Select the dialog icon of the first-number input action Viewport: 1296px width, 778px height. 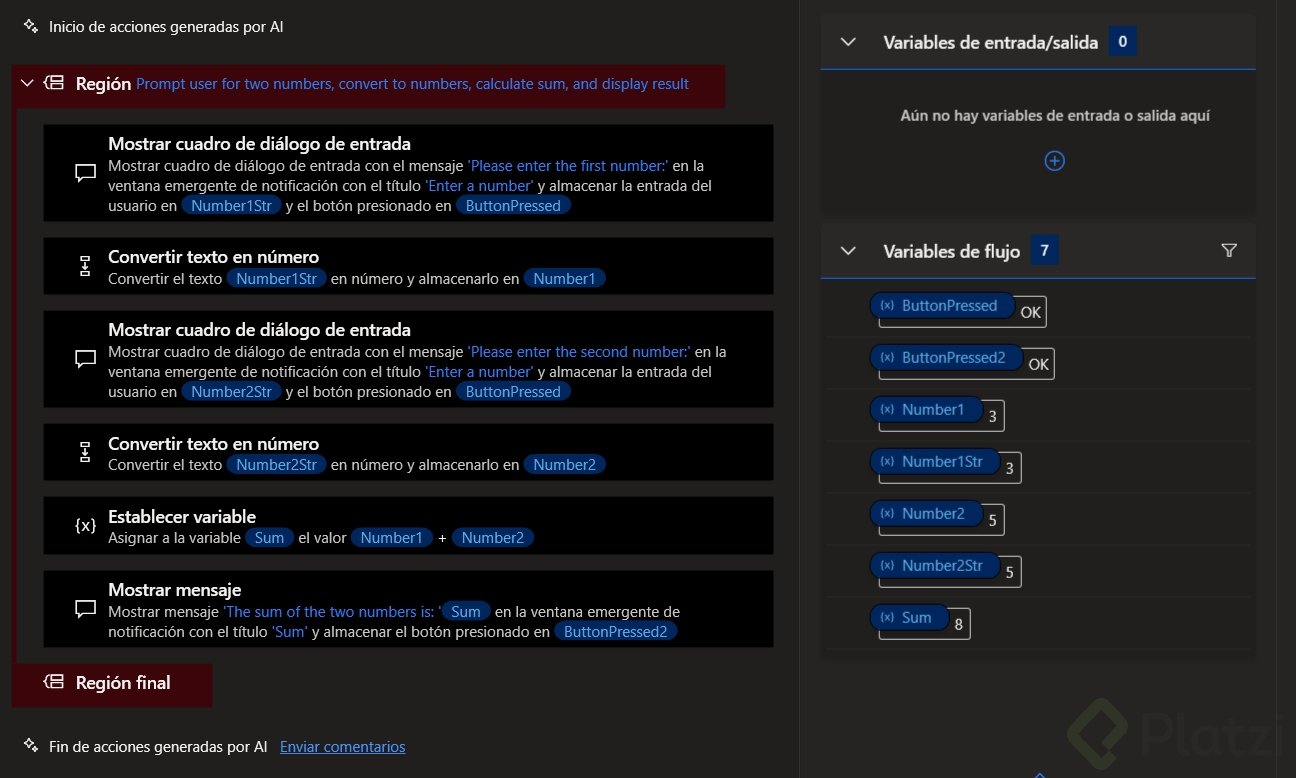coord(85,172)
